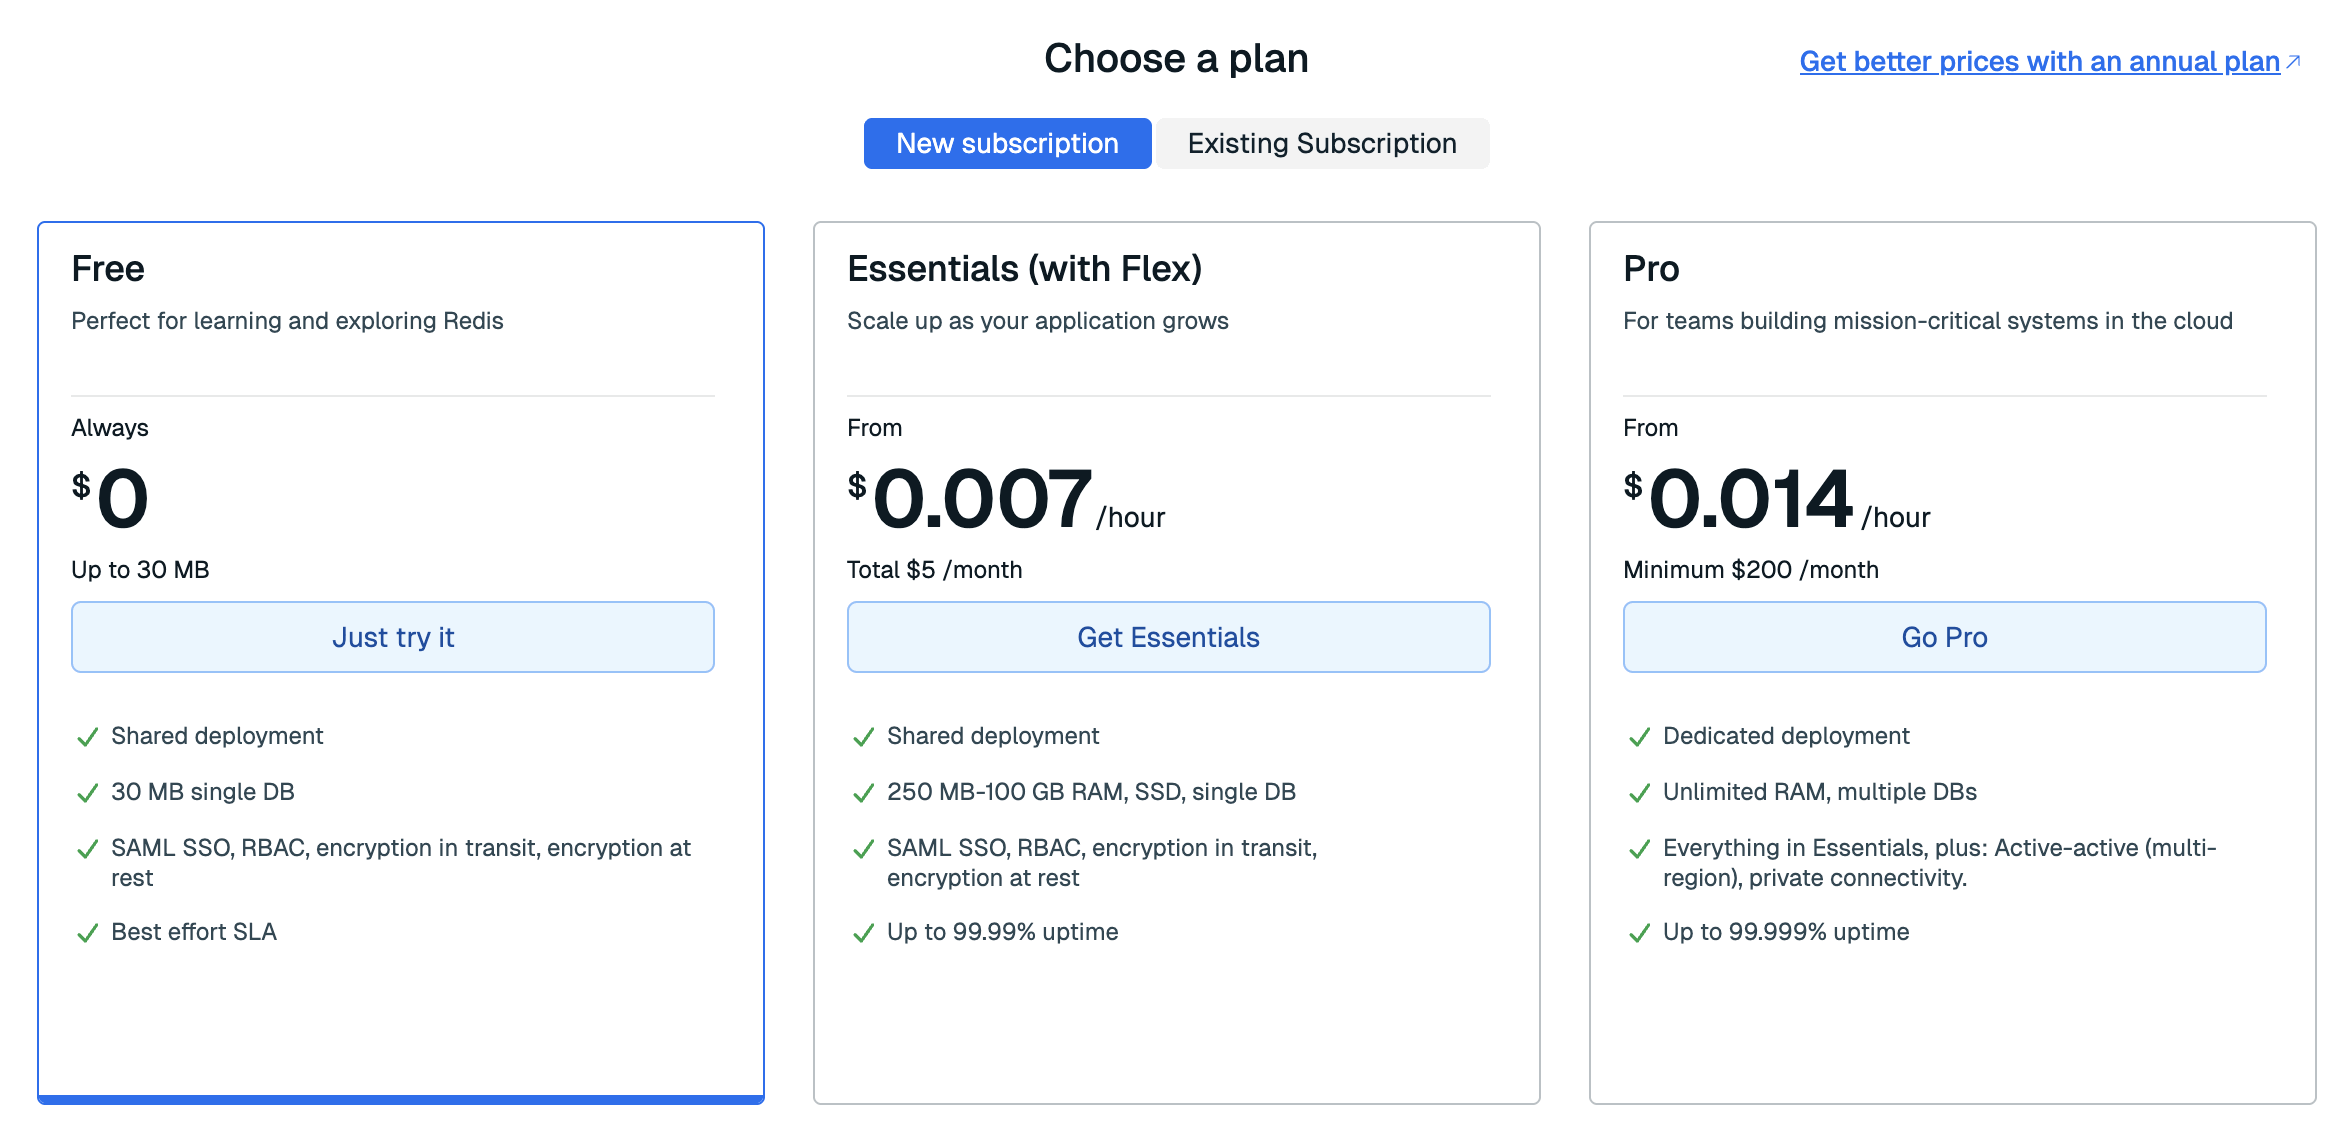The width and height of the screenshot is (2352, 1140).
Task: Click checkmark icon beside Up to 99.99% uptime
Action: pos(864,934)
